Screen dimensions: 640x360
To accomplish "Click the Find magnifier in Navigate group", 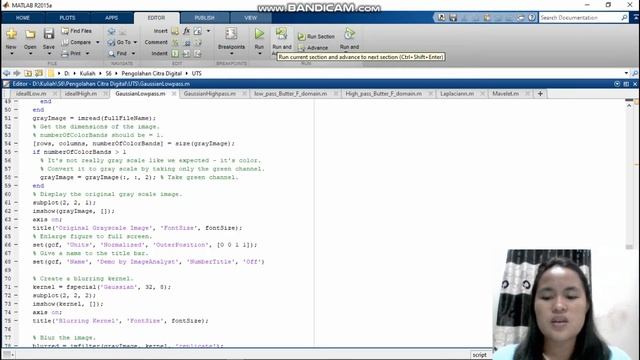I will click(111, 53).
